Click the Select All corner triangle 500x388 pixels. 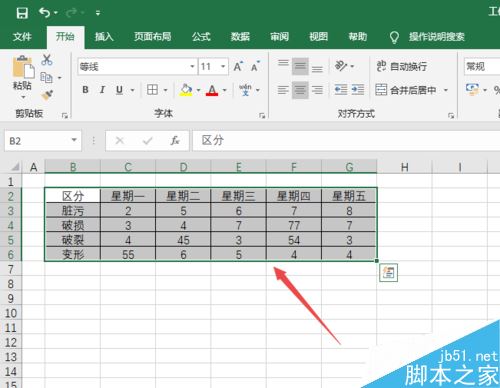[15, 166]
